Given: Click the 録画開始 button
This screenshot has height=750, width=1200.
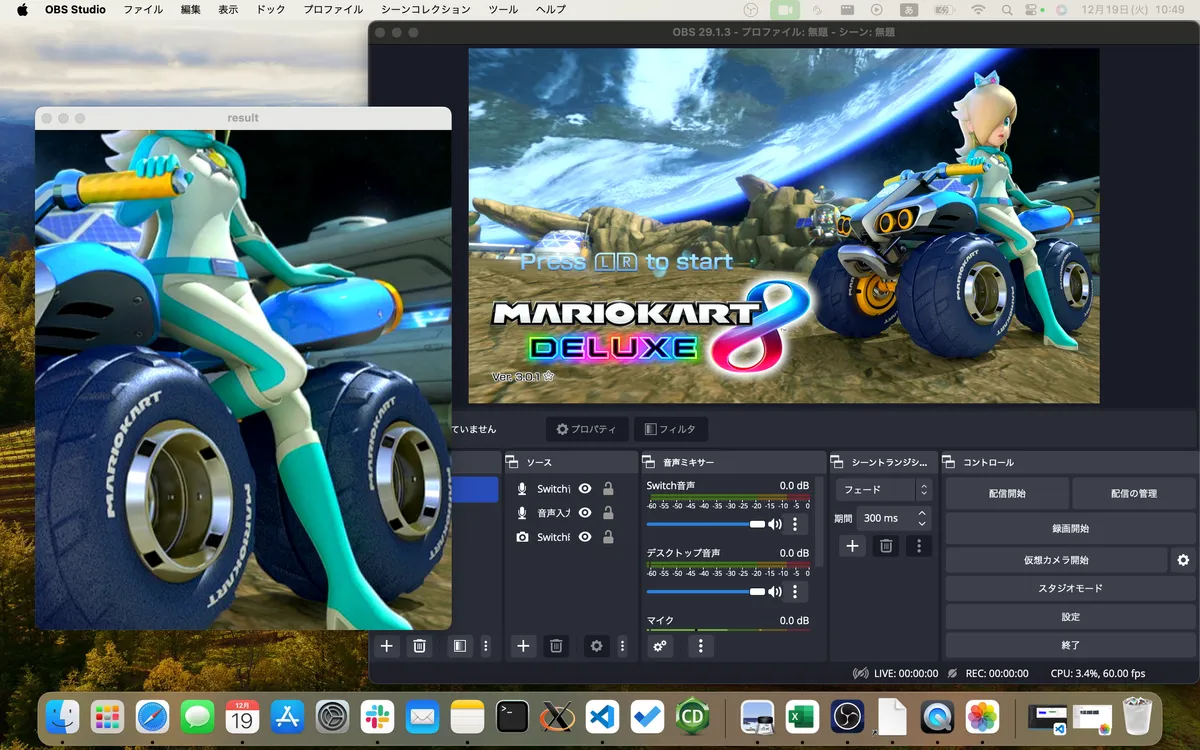Looking at the screenshot, I should (x=1070, y=528).
